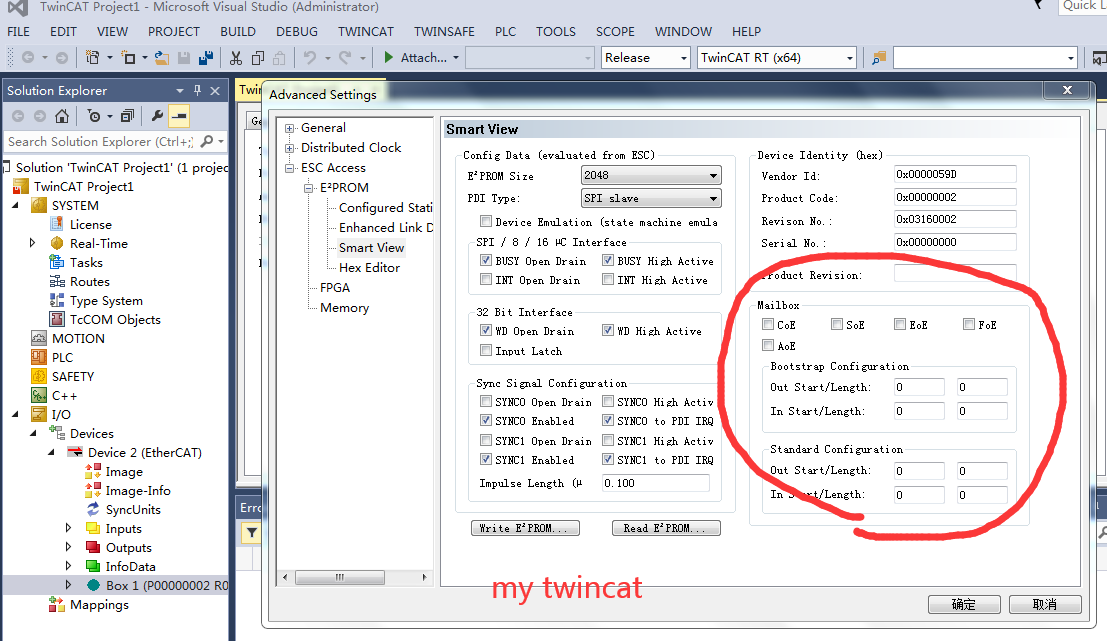Click the Properties wrench icon in Solution Explorer
The image size is (1107, 641).
click(x=157, y=116)
